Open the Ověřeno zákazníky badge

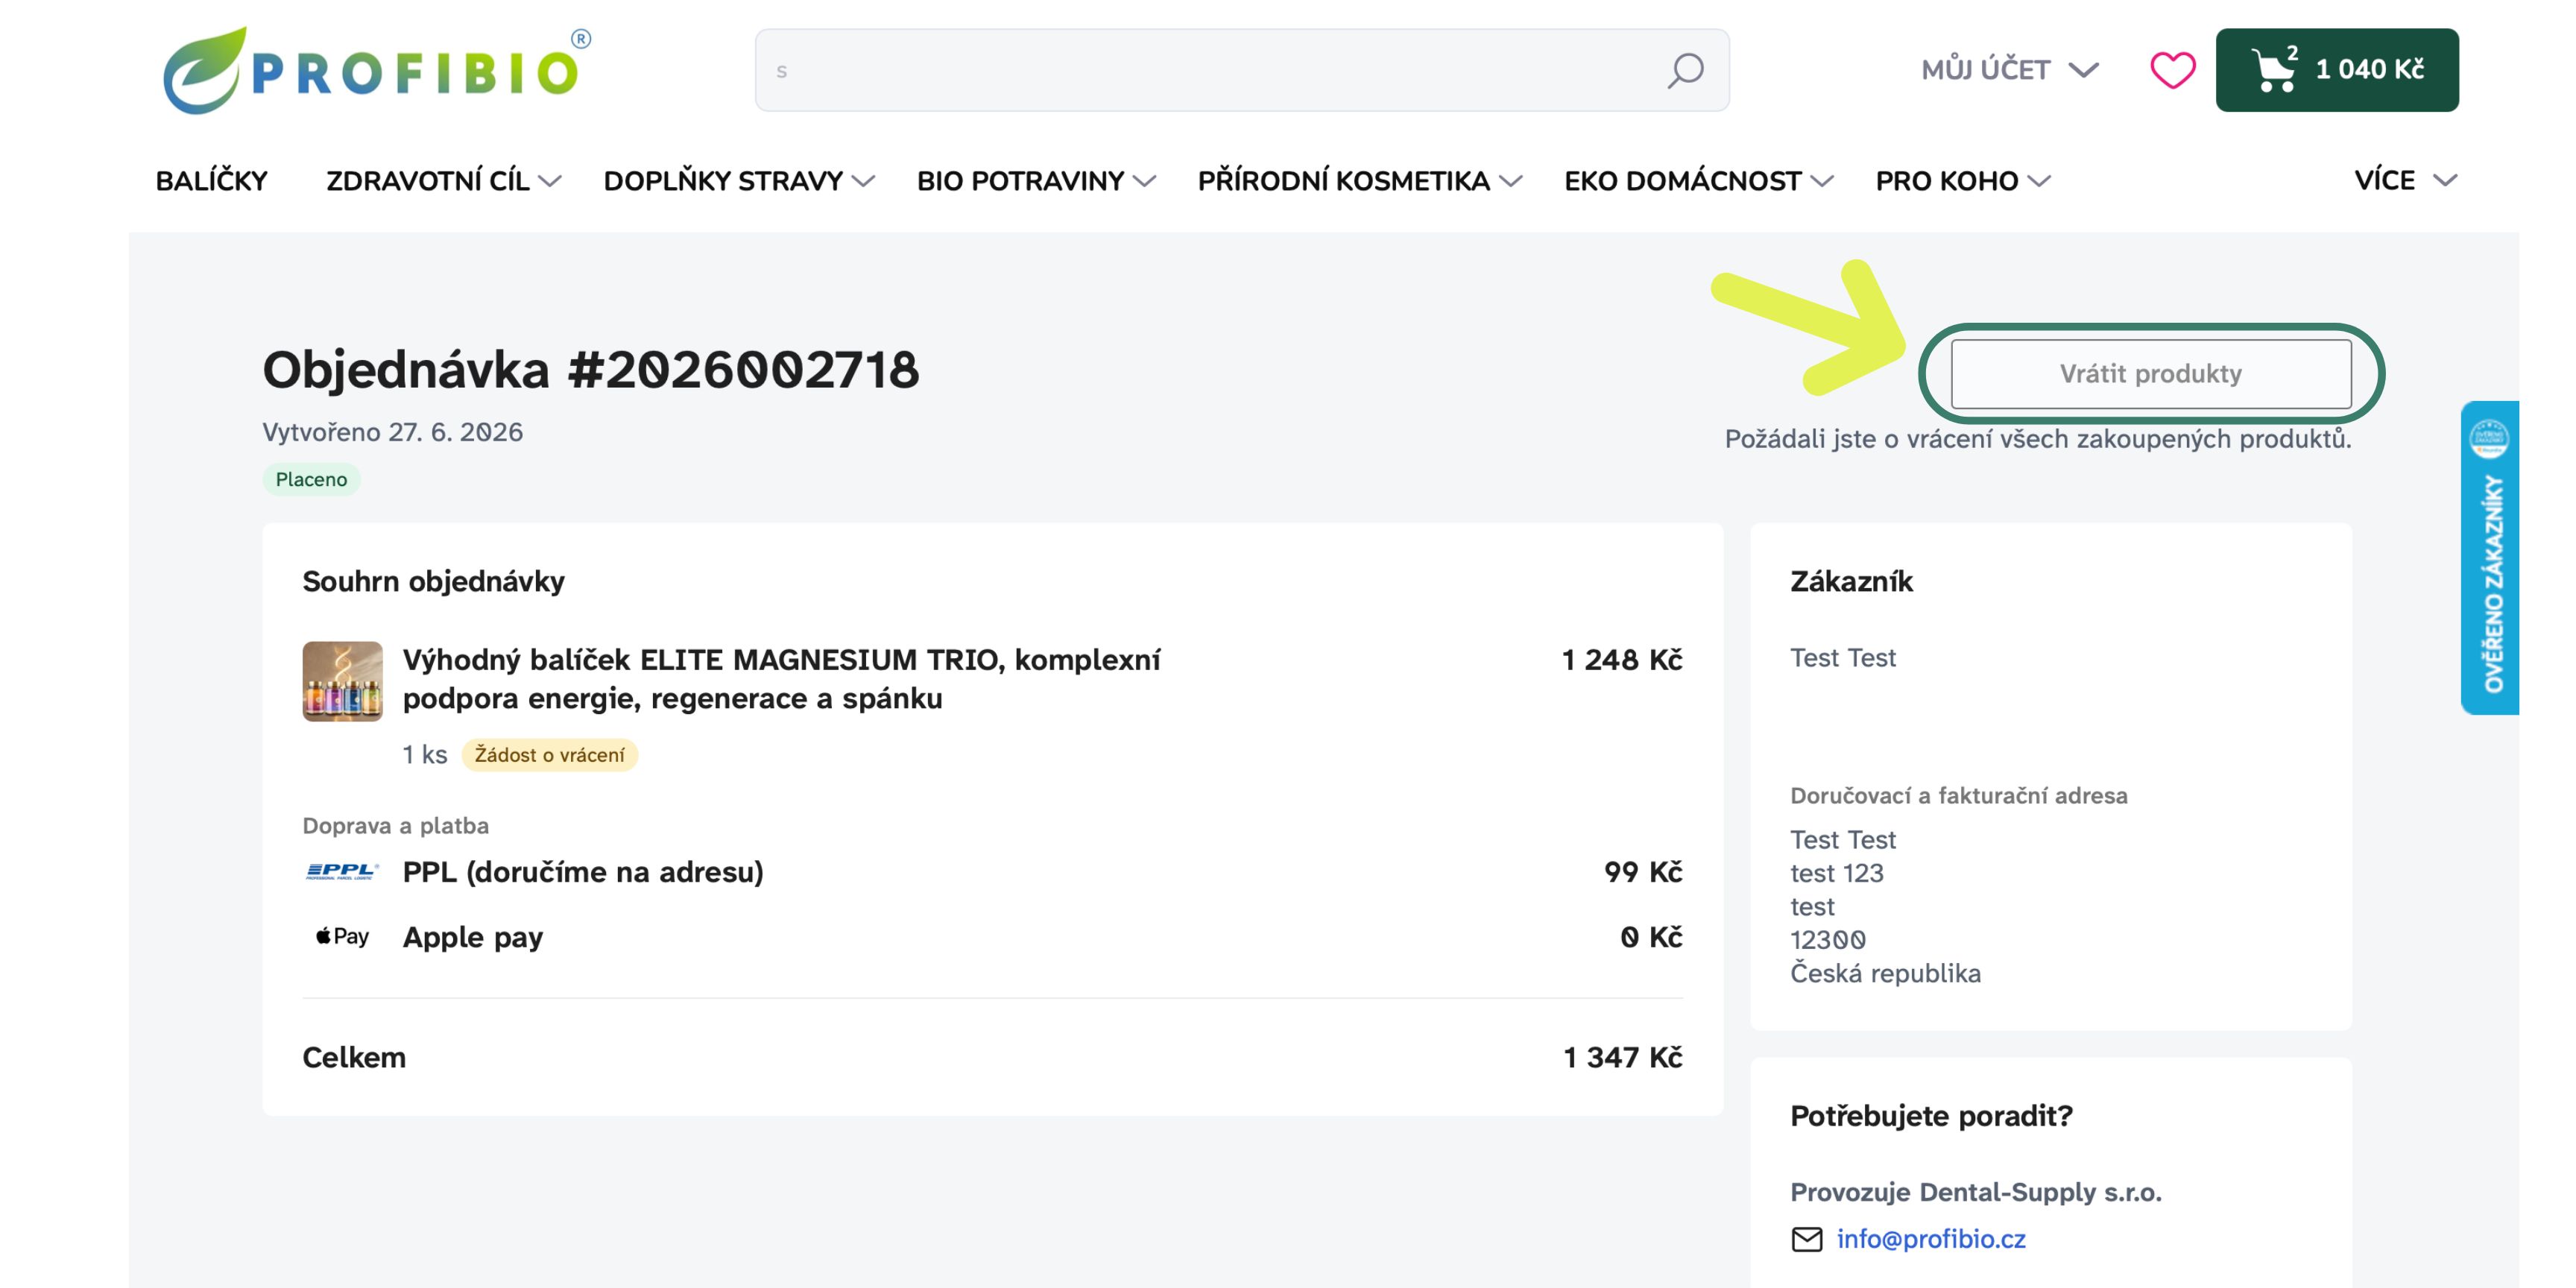pos(2490,558)
